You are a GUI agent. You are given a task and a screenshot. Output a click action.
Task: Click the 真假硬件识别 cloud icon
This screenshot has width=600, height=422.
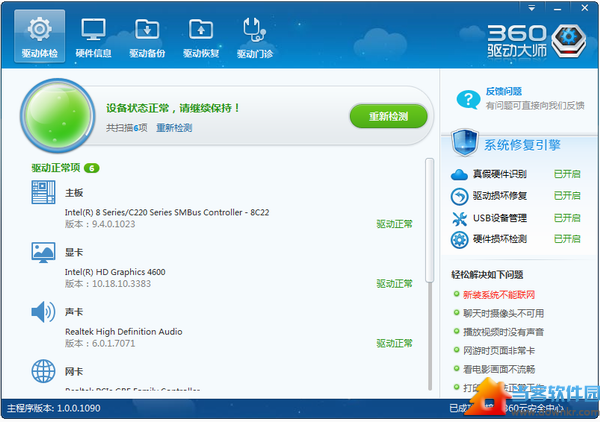pyautogui.click(x=459, y=174)
